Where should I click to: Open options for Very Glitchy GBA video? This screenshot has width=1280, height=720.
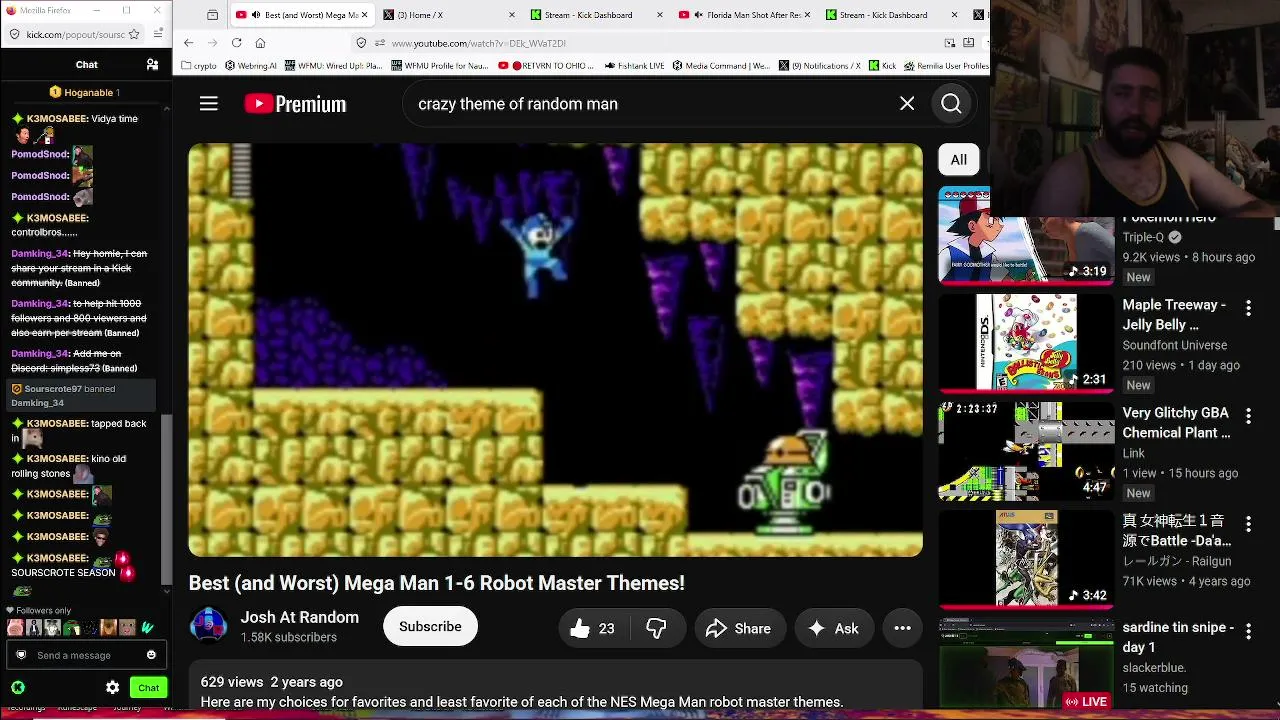1248,416
